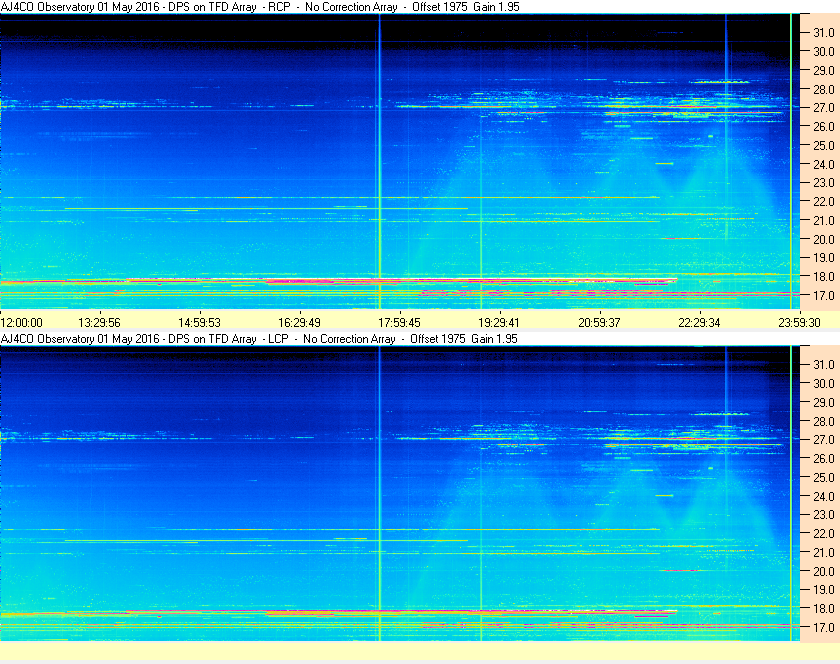
Task: Pick the 29.0 frequency label in LCP panel
Action: click(x=824, y=402)
